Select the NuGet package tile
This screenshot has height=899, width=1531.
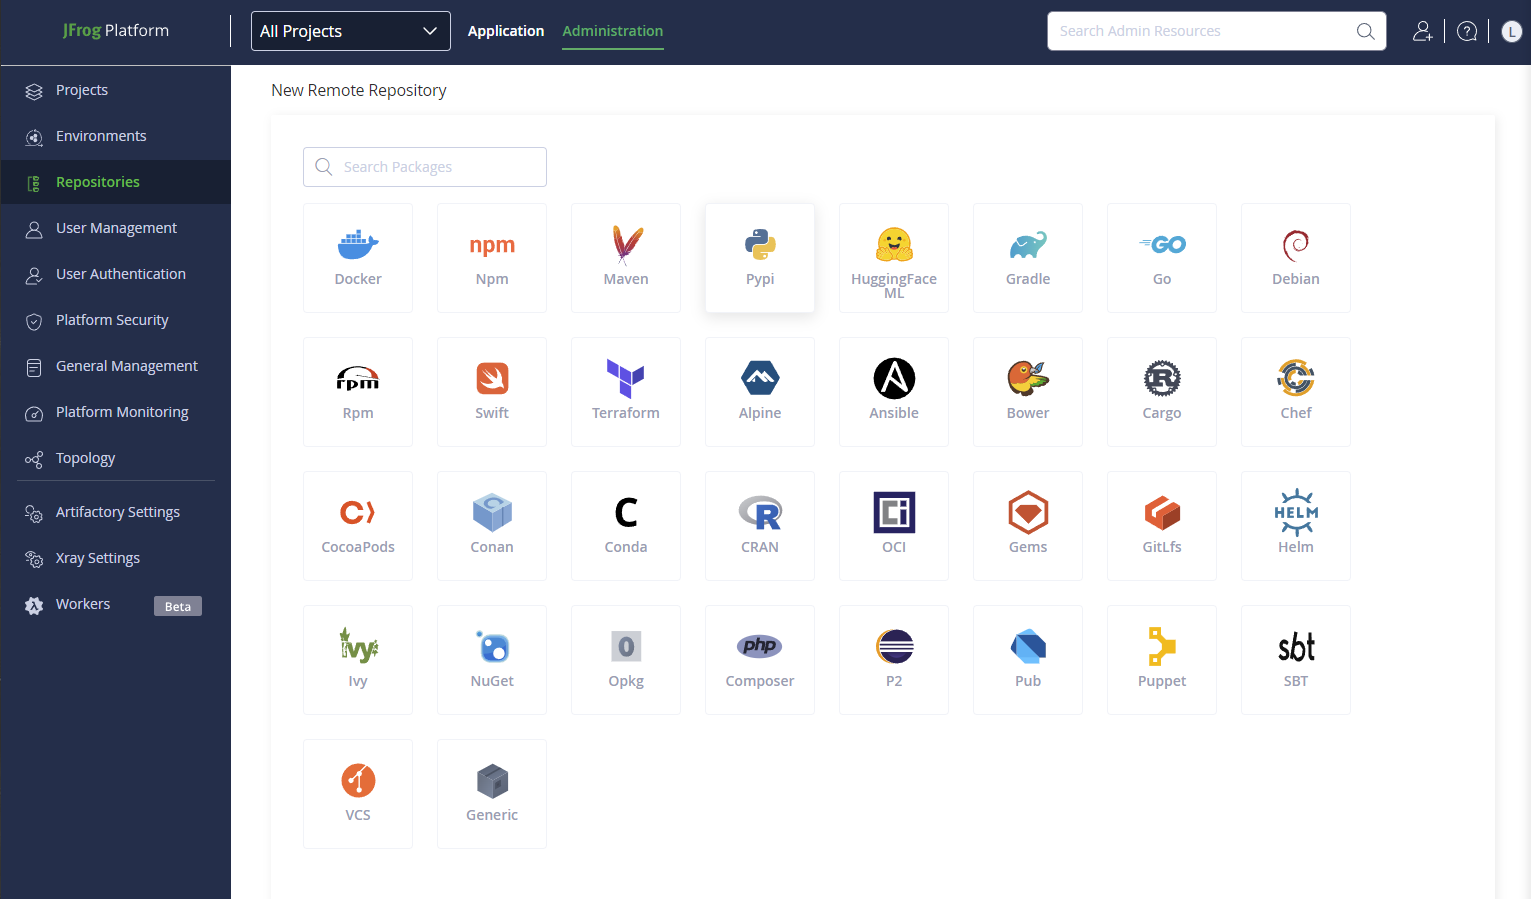492,660
